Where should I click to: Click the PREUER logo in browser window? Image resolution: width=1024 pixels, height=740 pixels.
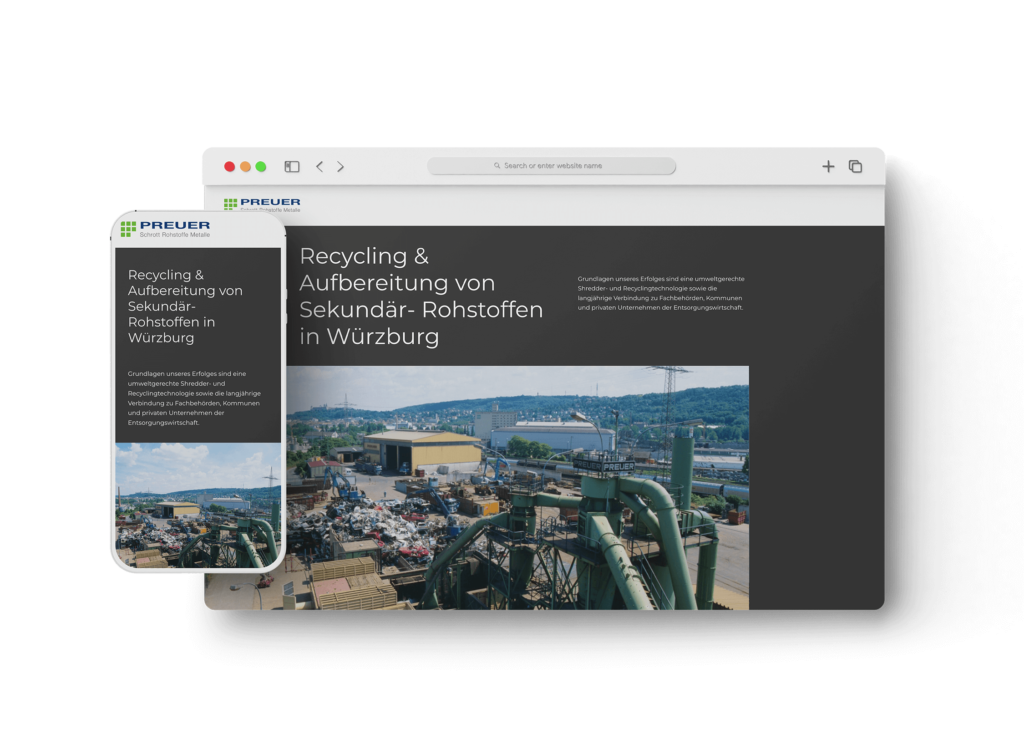click(x=262, y=204)
